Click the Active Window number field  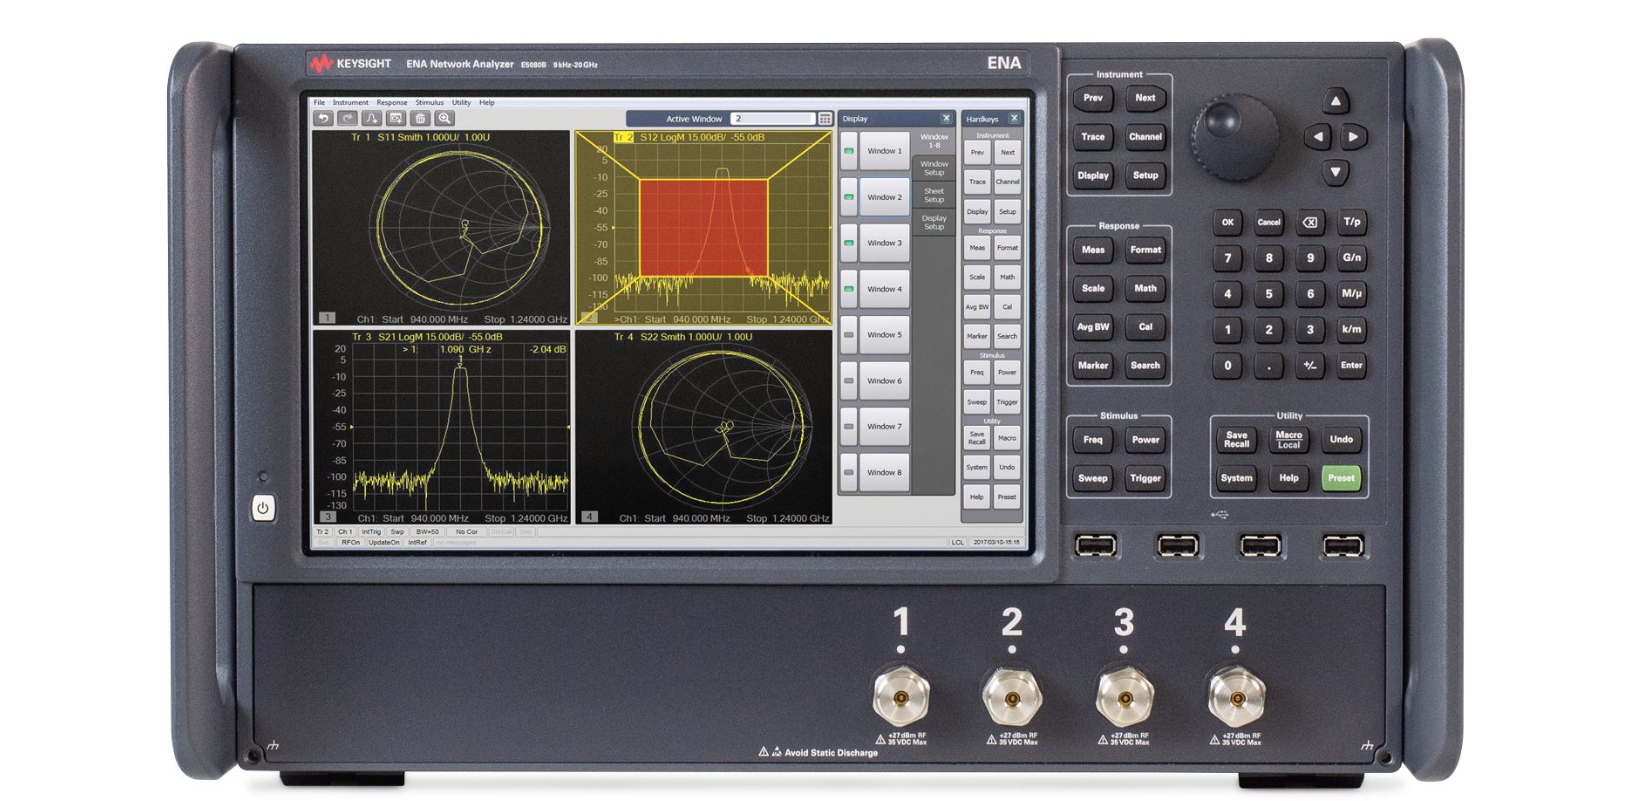tap(772, 118)
